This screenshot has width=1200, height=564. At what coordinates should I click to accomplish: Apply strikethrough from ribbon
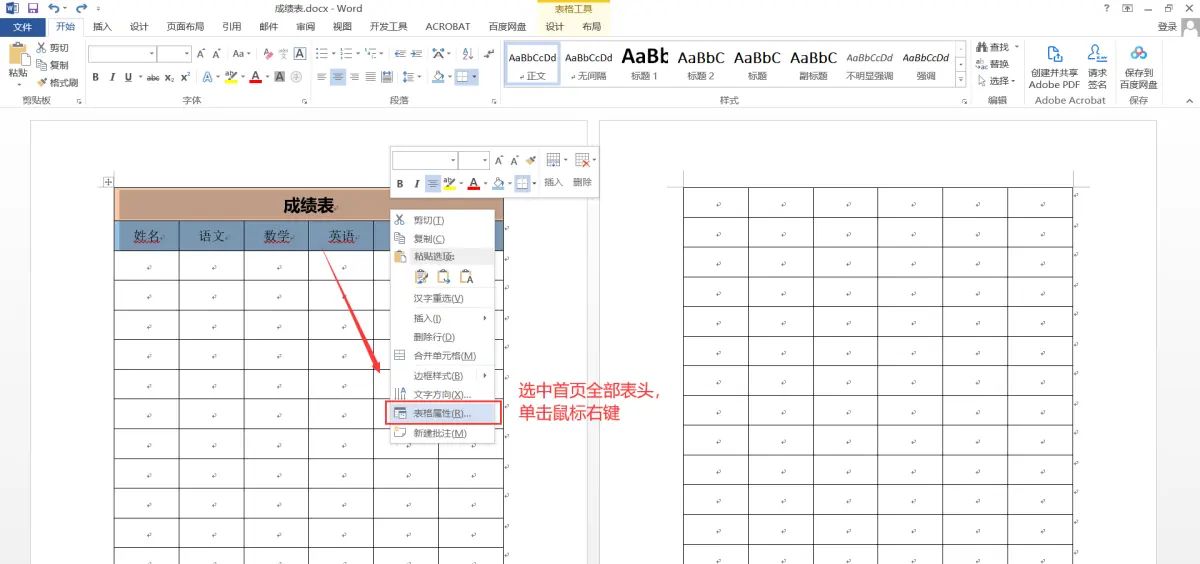[x=153, y=77]
